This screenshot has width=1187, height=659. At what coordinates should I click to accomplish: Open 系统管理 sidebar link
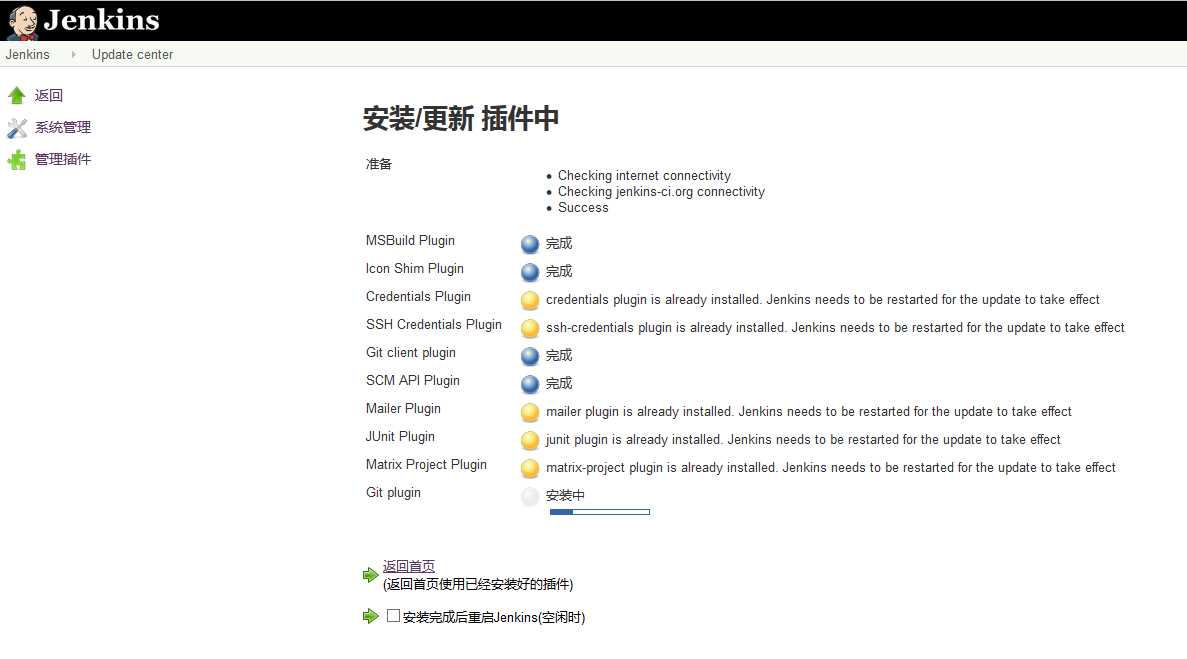(x=63, y=127)
